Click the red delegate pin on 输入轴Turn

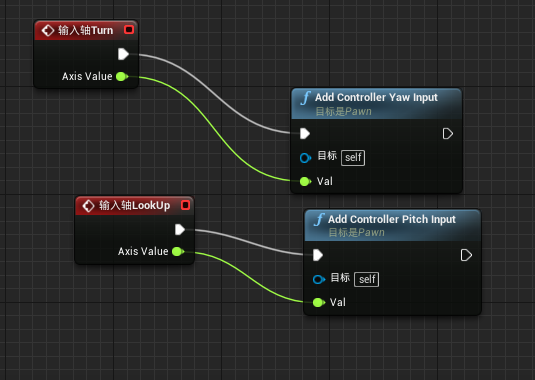click(x=129, y=30)
